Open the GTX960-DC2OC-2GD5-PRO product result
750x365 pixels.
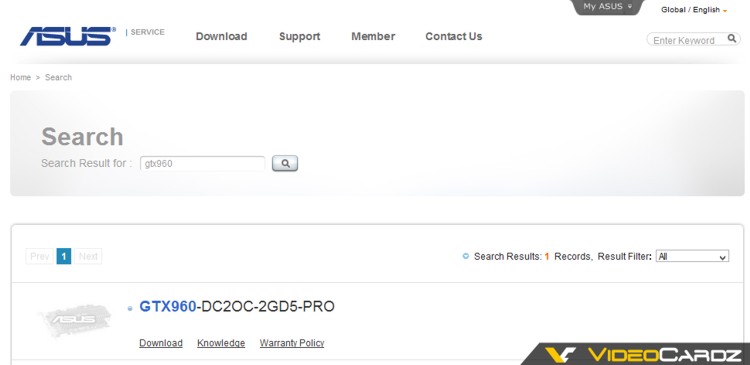237,306
